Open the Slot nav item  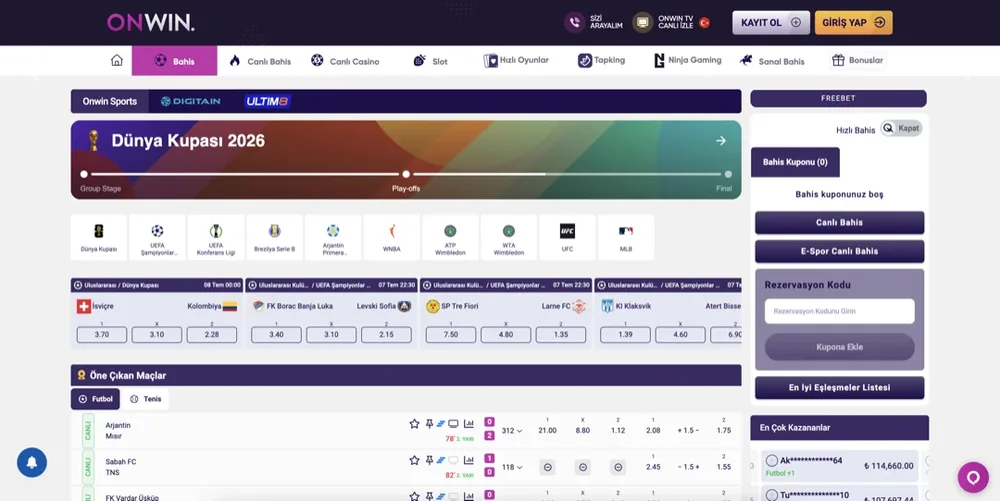(x=430, y=61)
